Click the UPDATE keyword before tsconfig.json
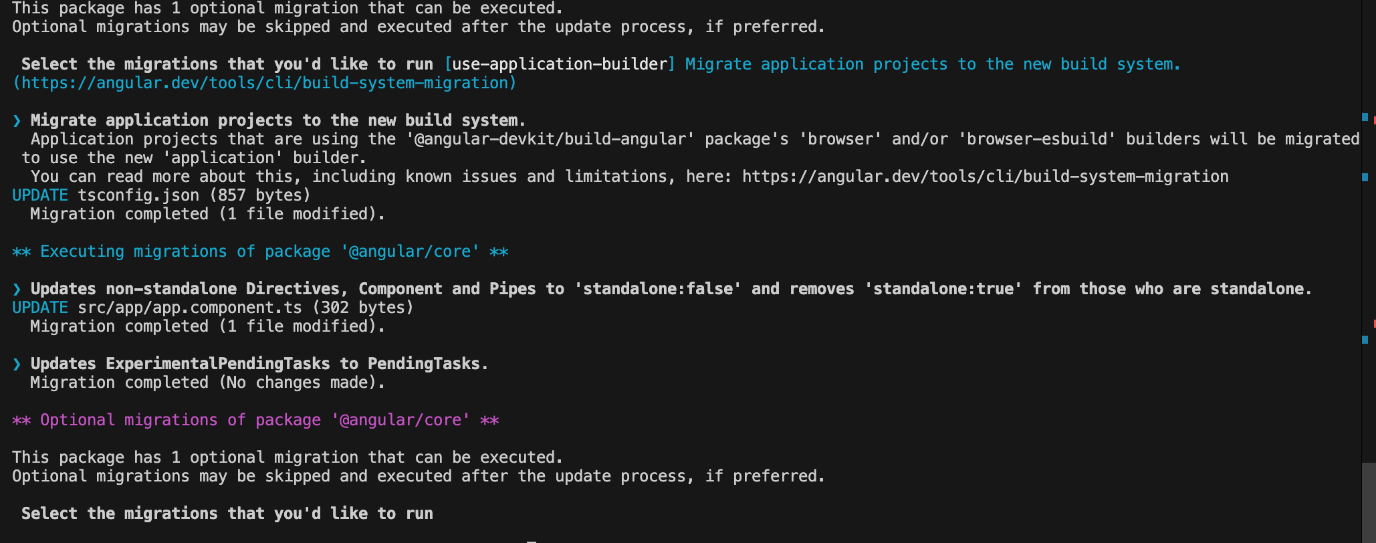The image size is (1376, 543). [40, 195]
